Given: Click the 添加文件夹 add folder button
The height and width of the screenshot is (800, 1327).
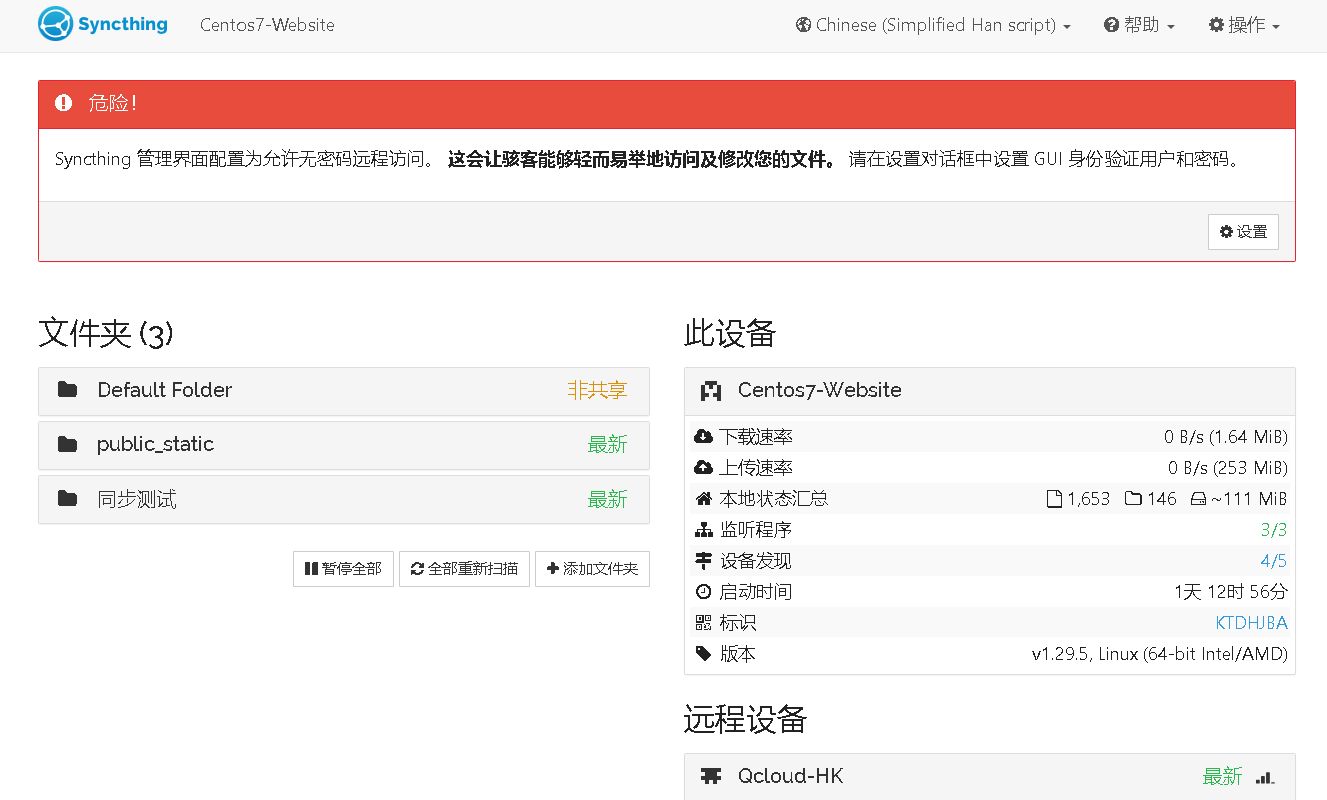Looking at the screenshot, I should [x=592, y=568].
